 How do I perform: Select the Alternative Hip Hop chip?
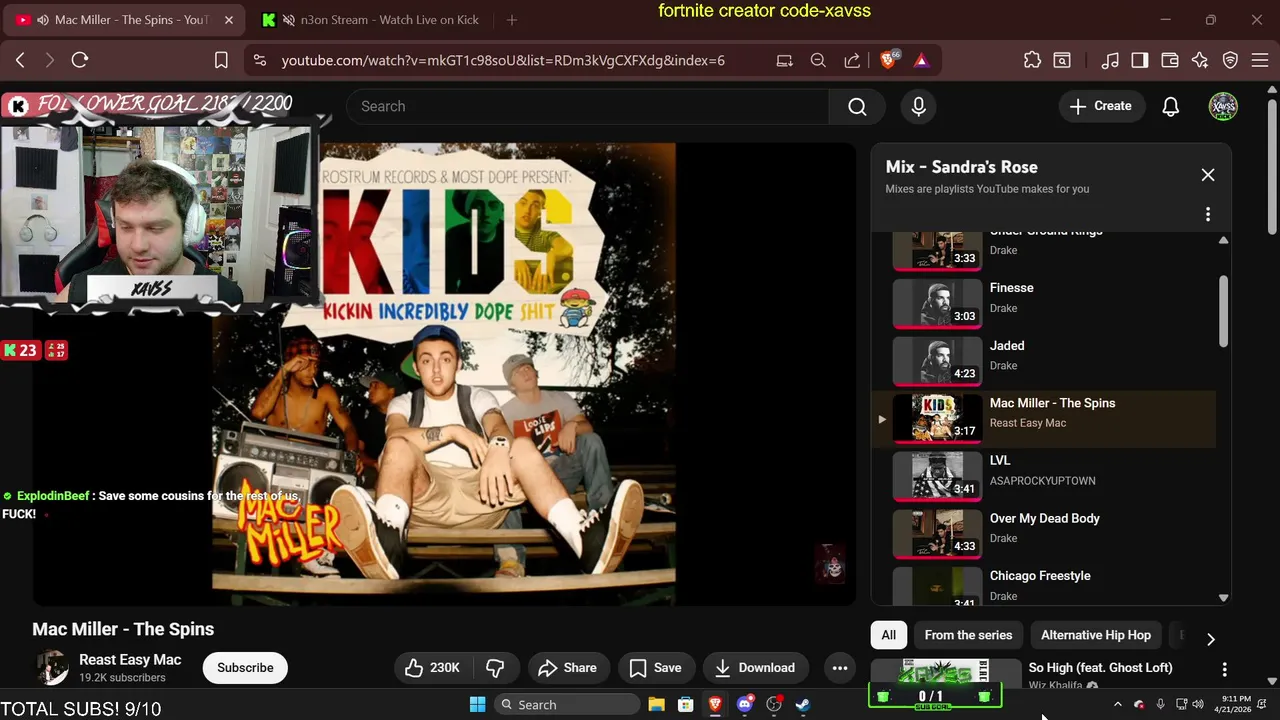(1096, 635)
